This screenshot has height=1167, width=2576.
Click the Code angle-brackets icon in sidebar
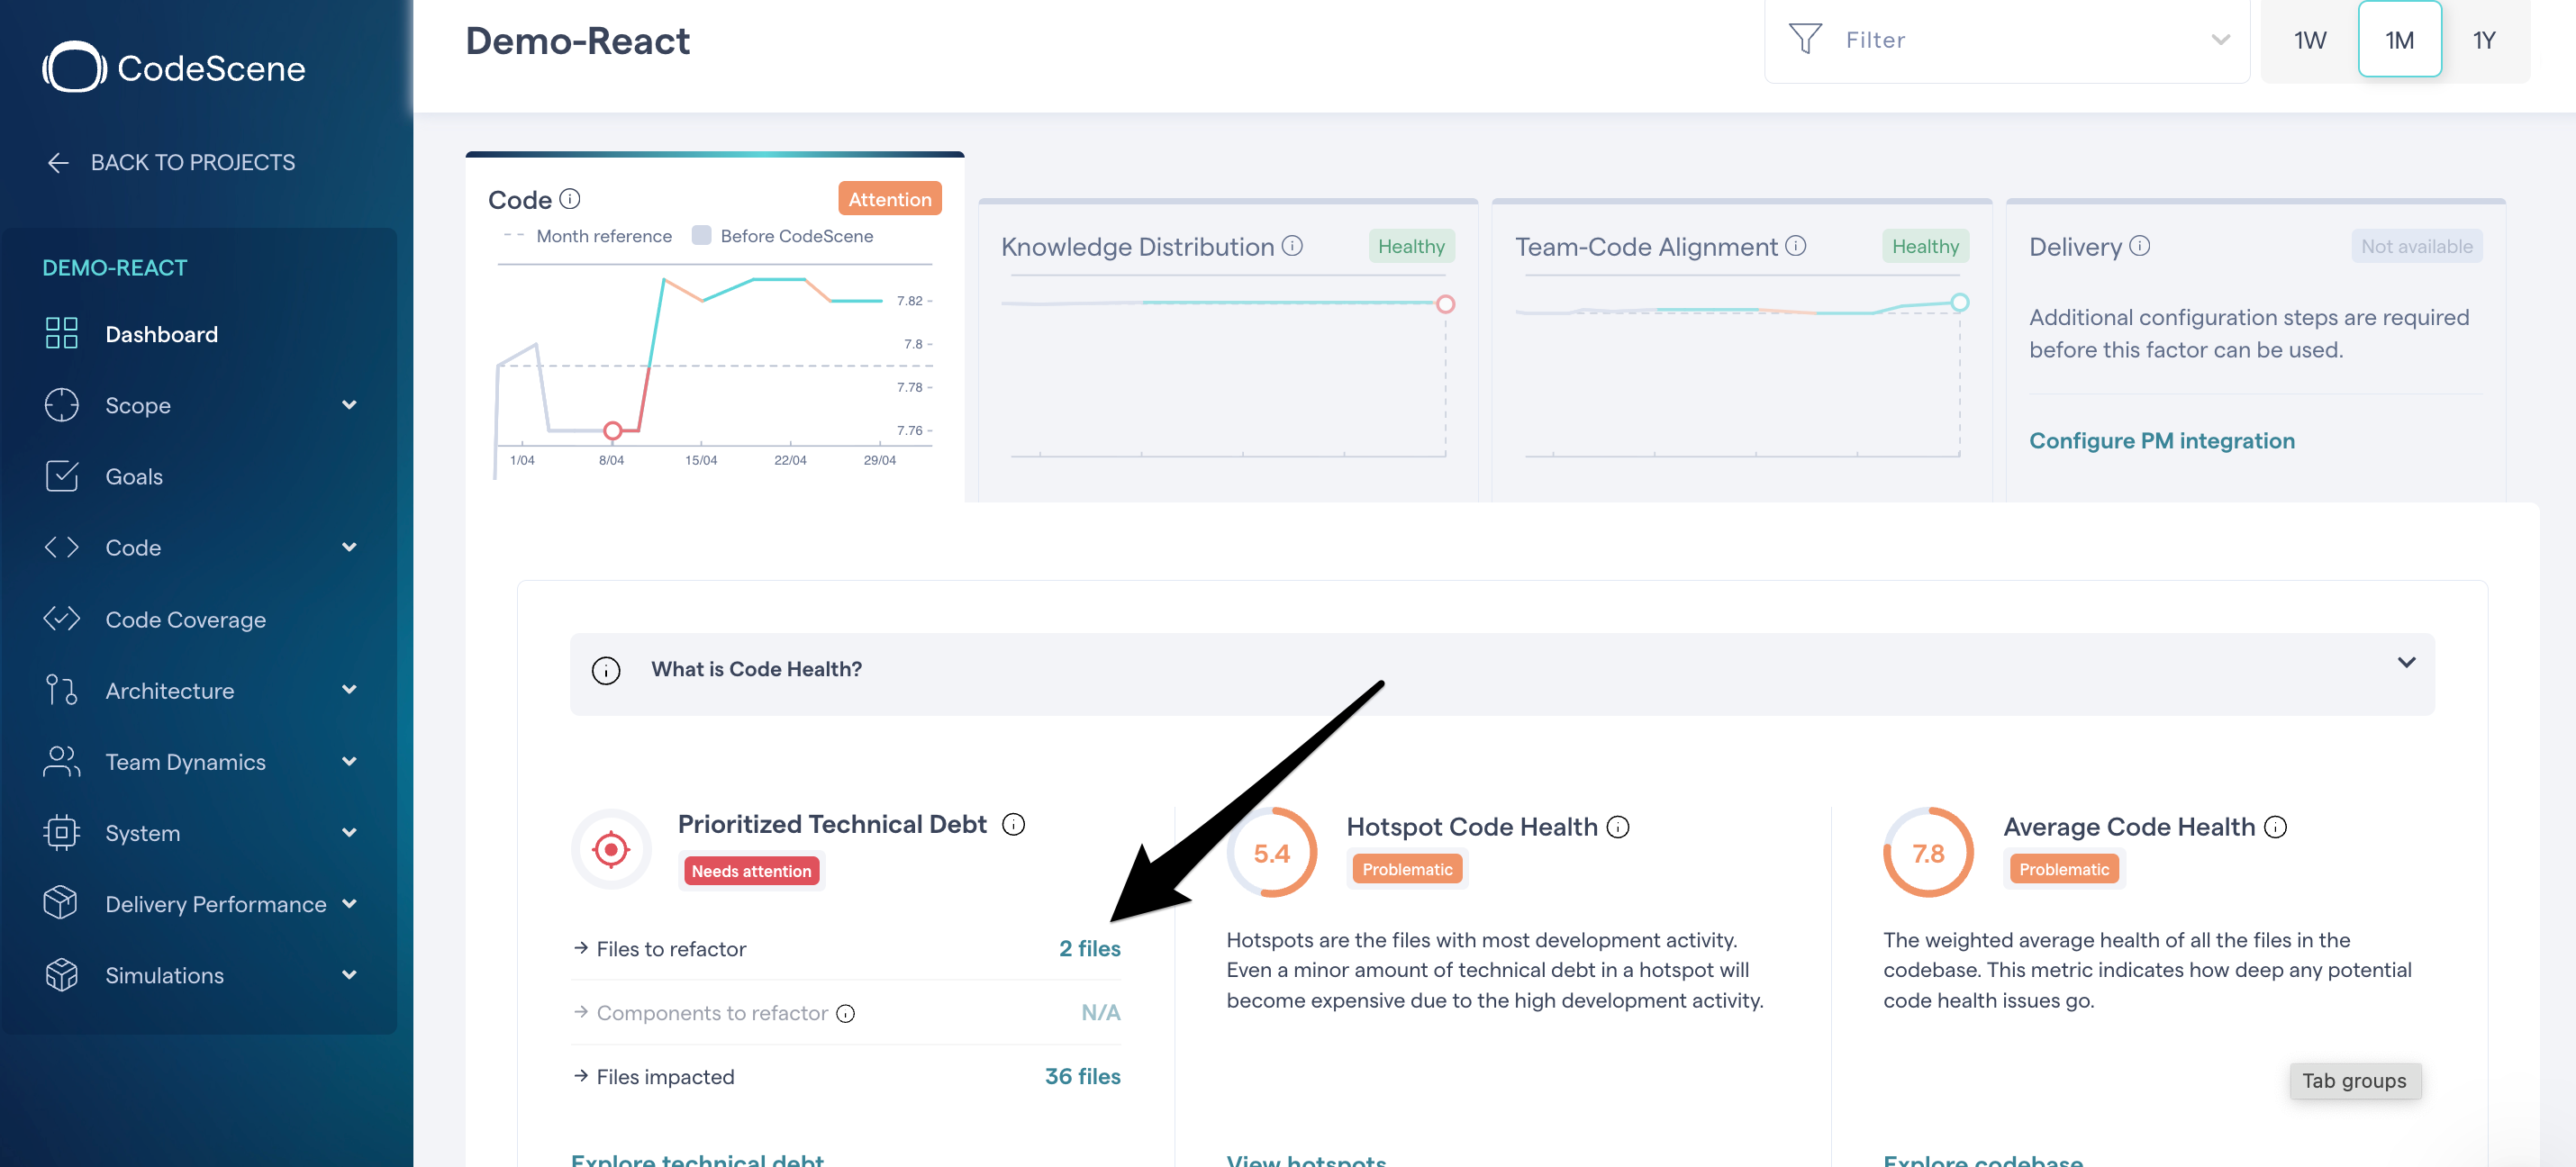(x=61, y=547)
